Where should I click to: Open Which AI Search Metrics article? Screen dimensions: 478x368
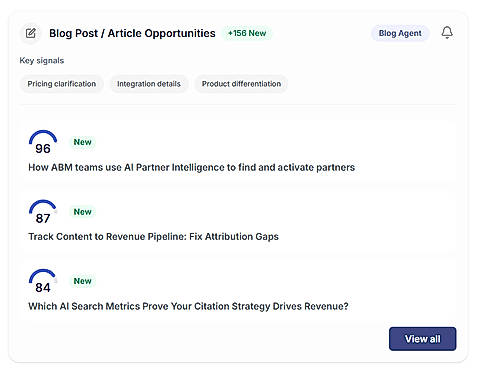pos(188,306)
